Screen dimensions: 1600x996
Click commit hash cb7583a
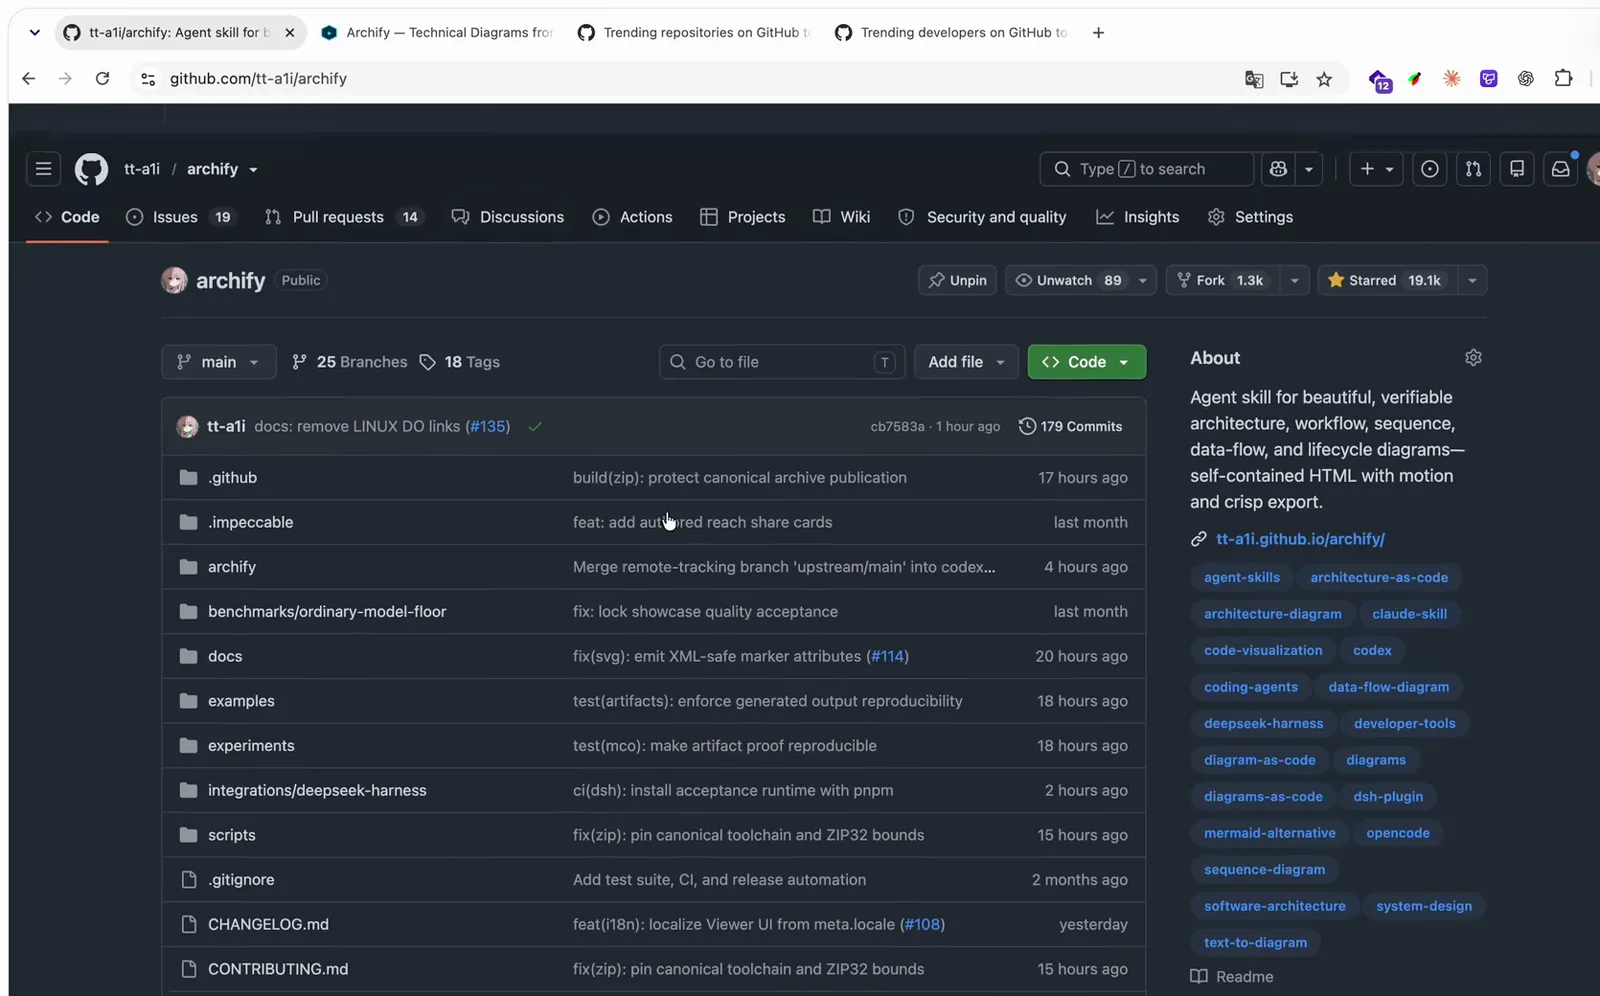click(897, 426)
